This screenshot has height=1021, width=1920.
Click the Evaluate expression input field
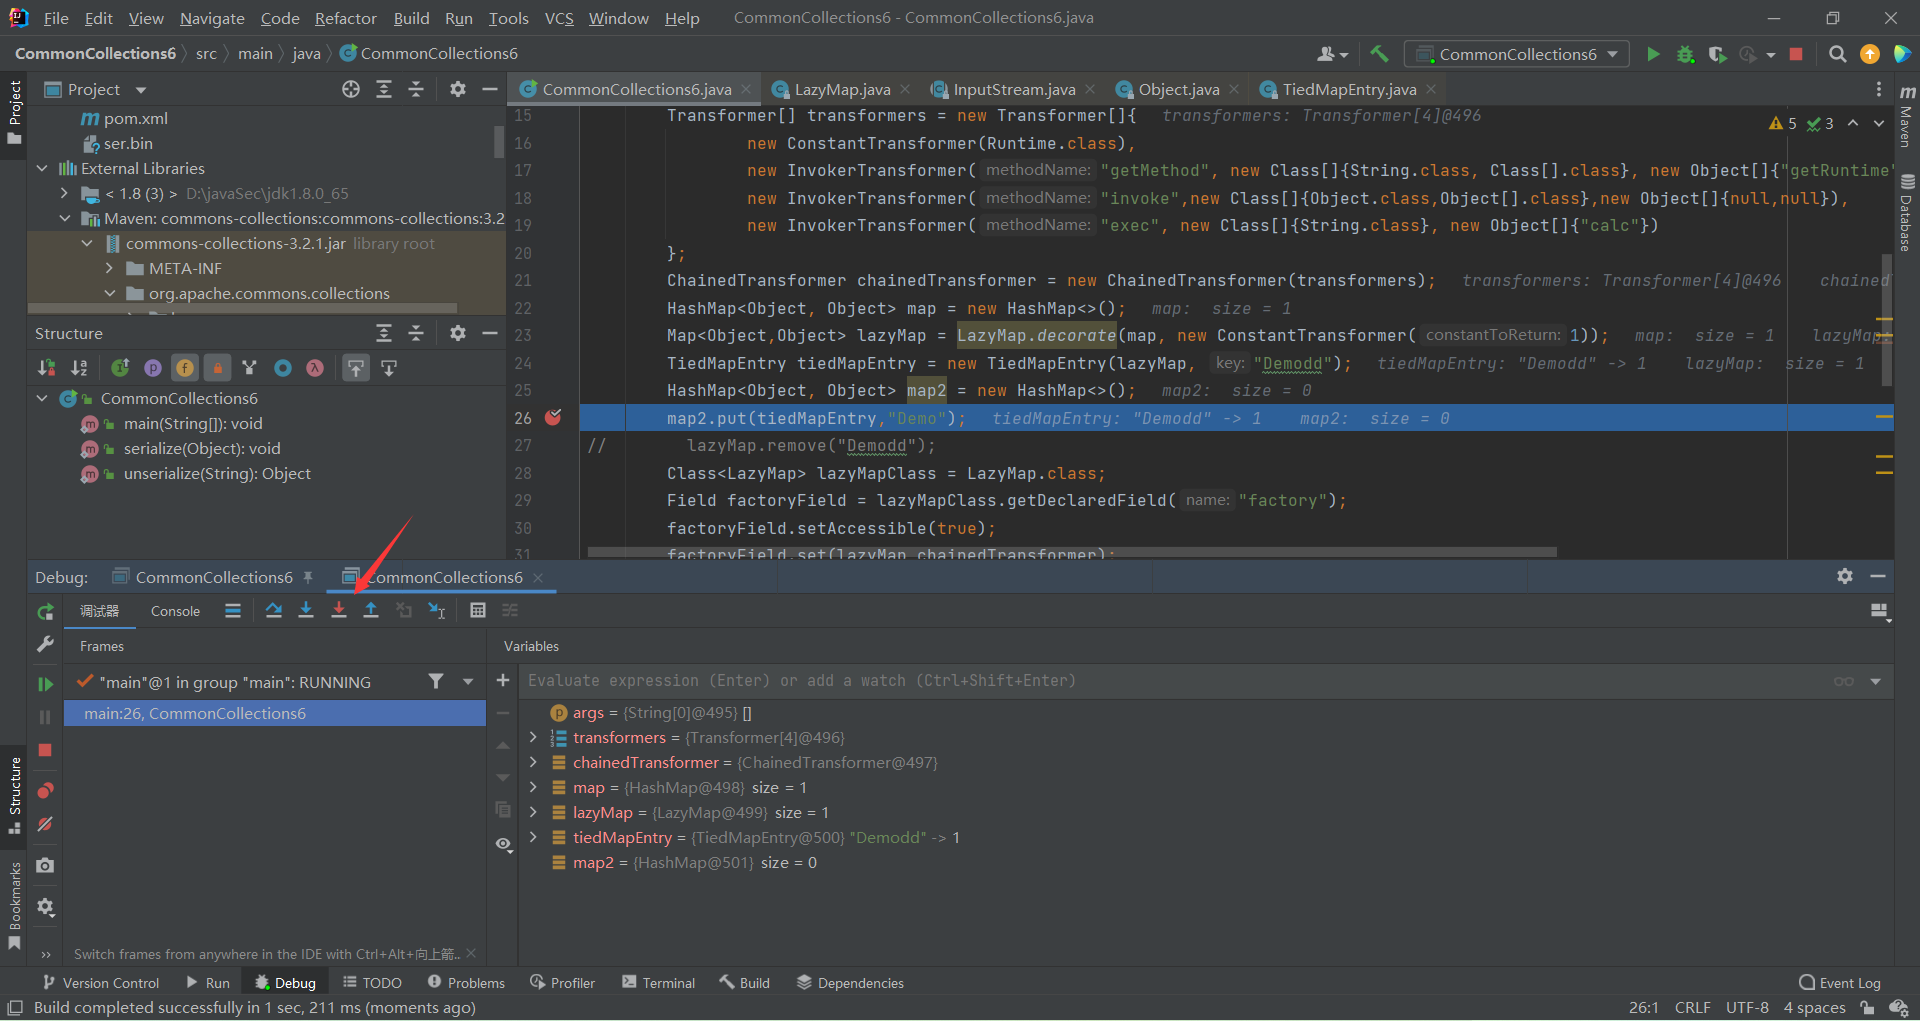click(x=1175, y=680)
